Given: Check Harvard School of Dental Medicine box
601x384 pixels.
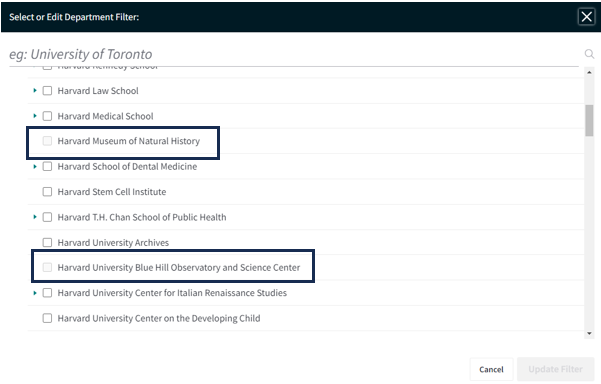Looking at the screenshot, I should tap(47, 166).
